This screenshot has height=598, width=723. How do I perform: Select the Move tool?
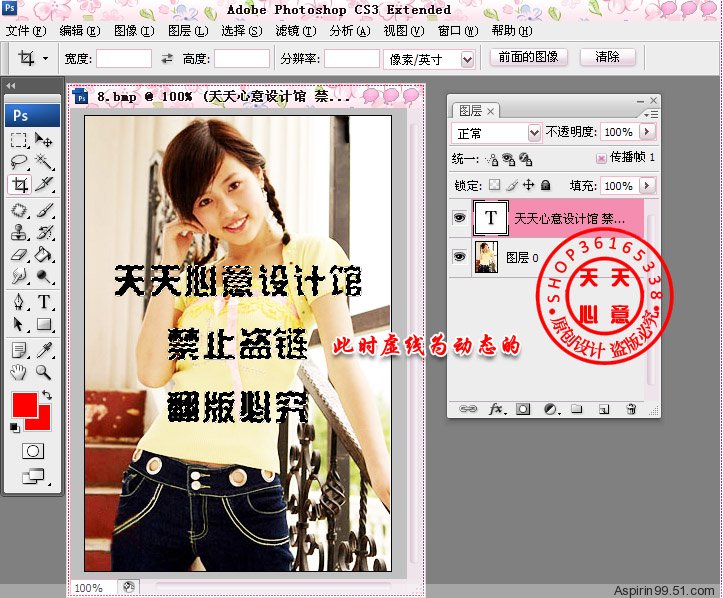(44, 140)
